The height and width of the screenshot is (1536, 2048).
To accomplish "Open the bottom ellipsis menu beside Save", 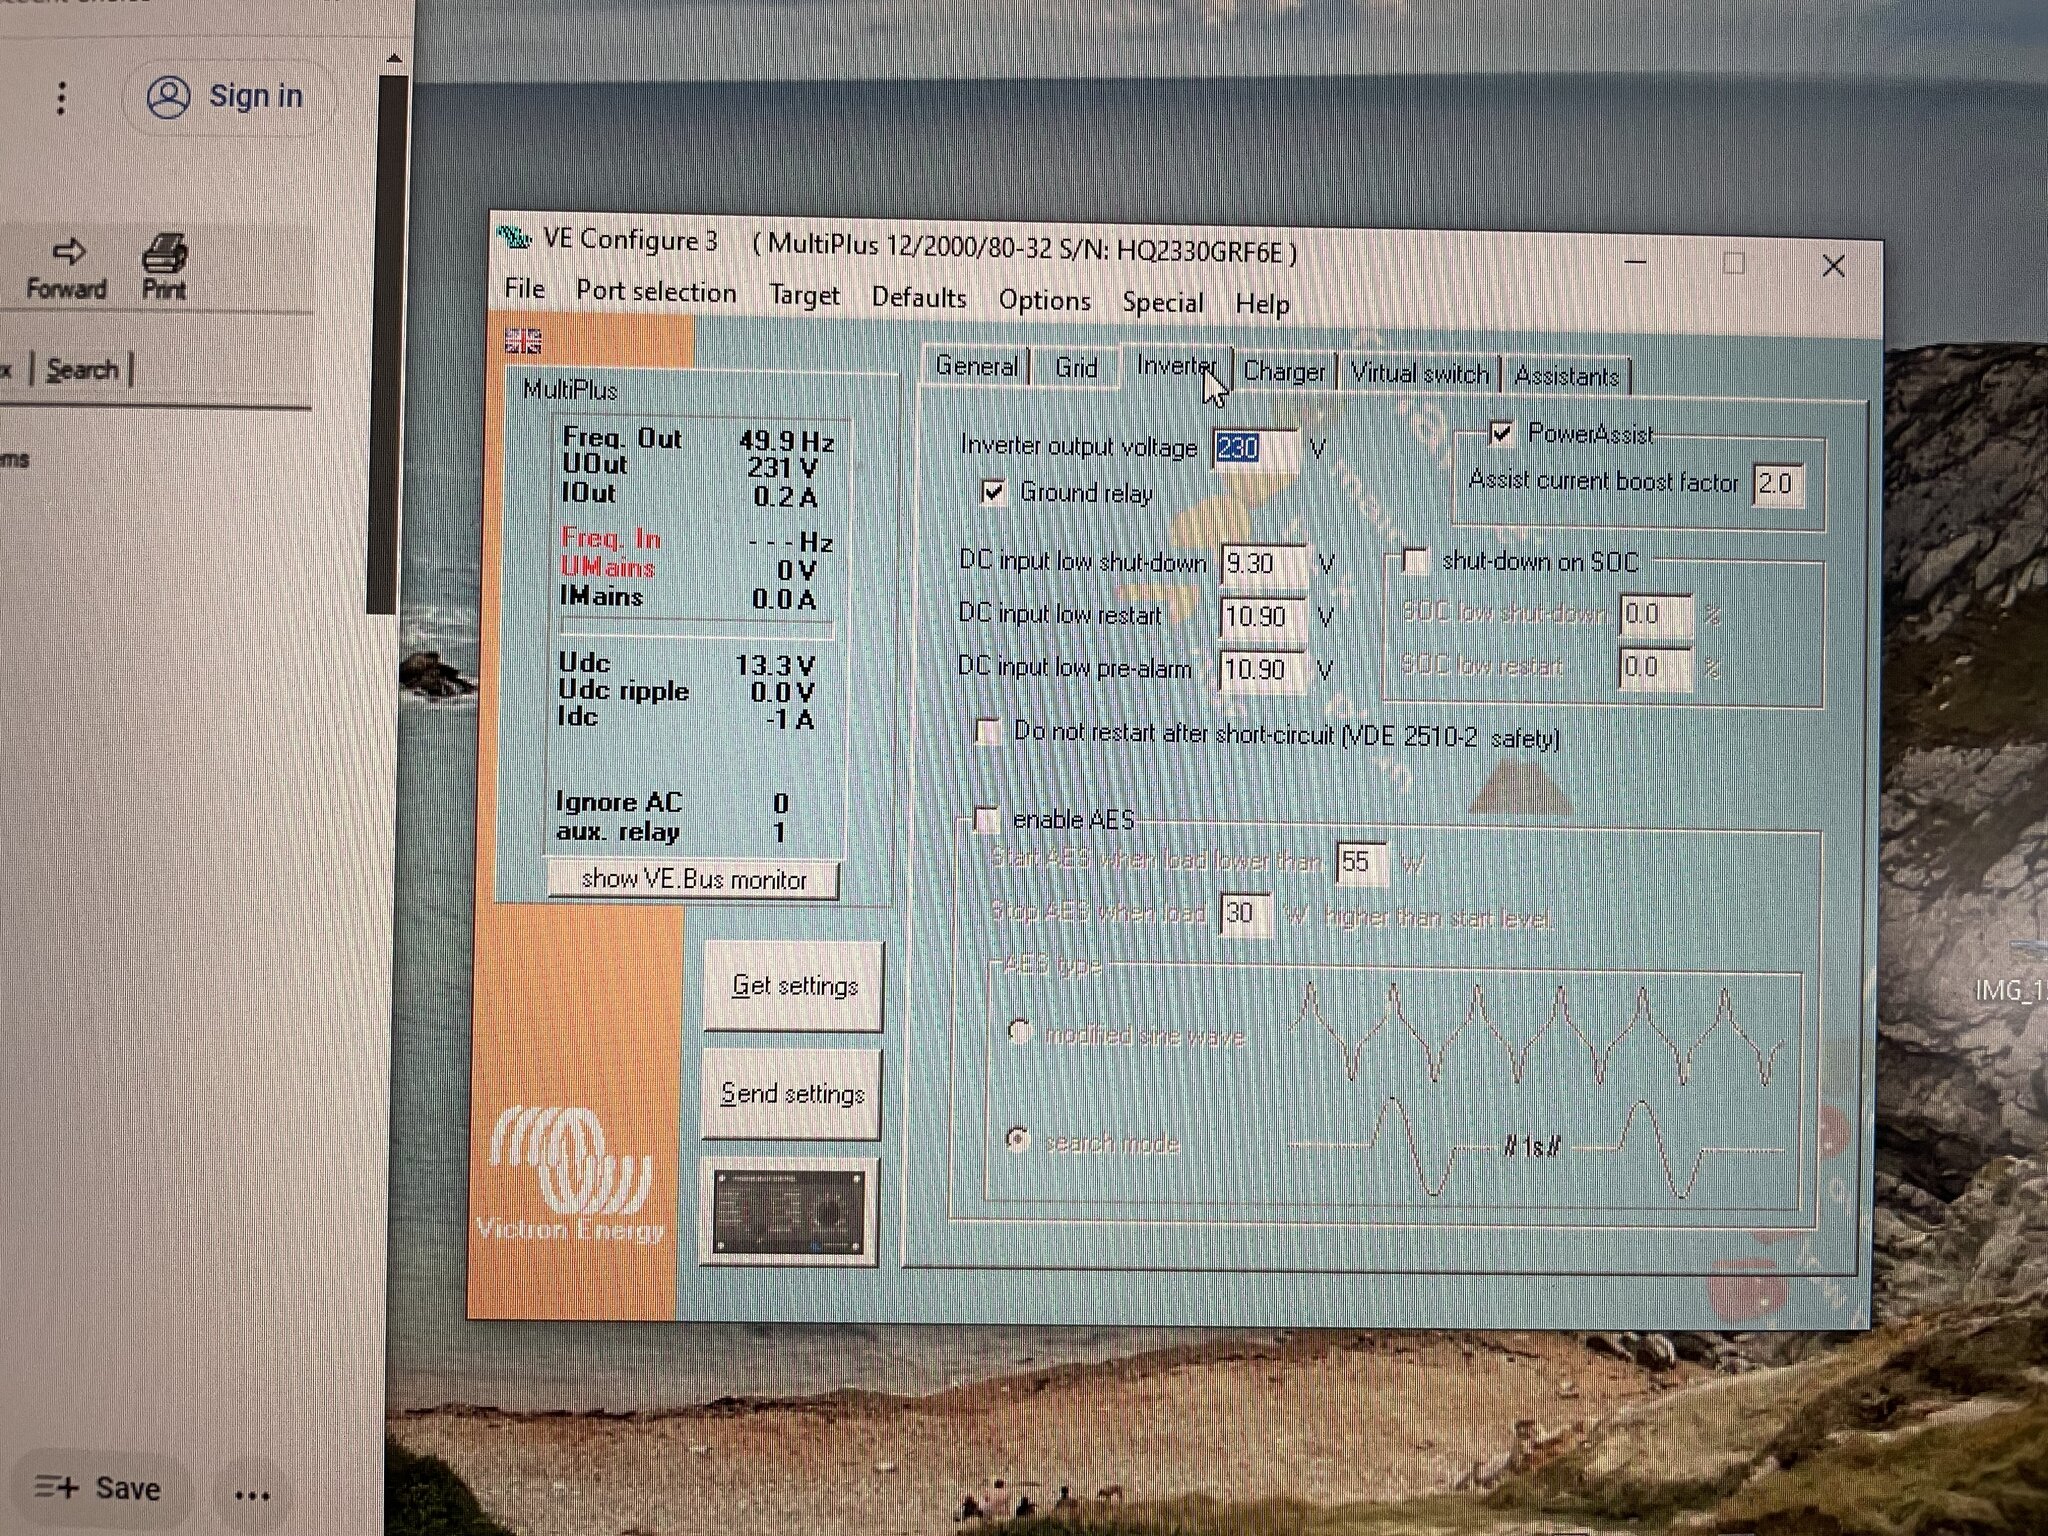I will click(x=252, y=1496).
